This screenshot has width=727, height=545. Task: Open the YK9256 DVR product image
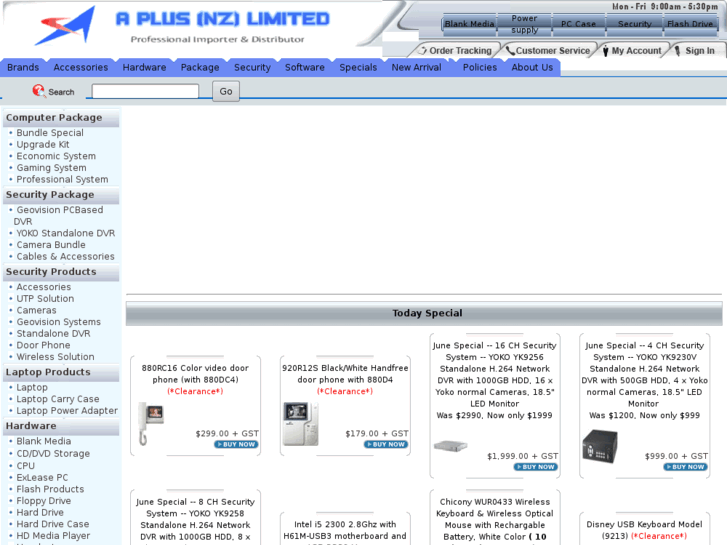[x=450, y=446]
